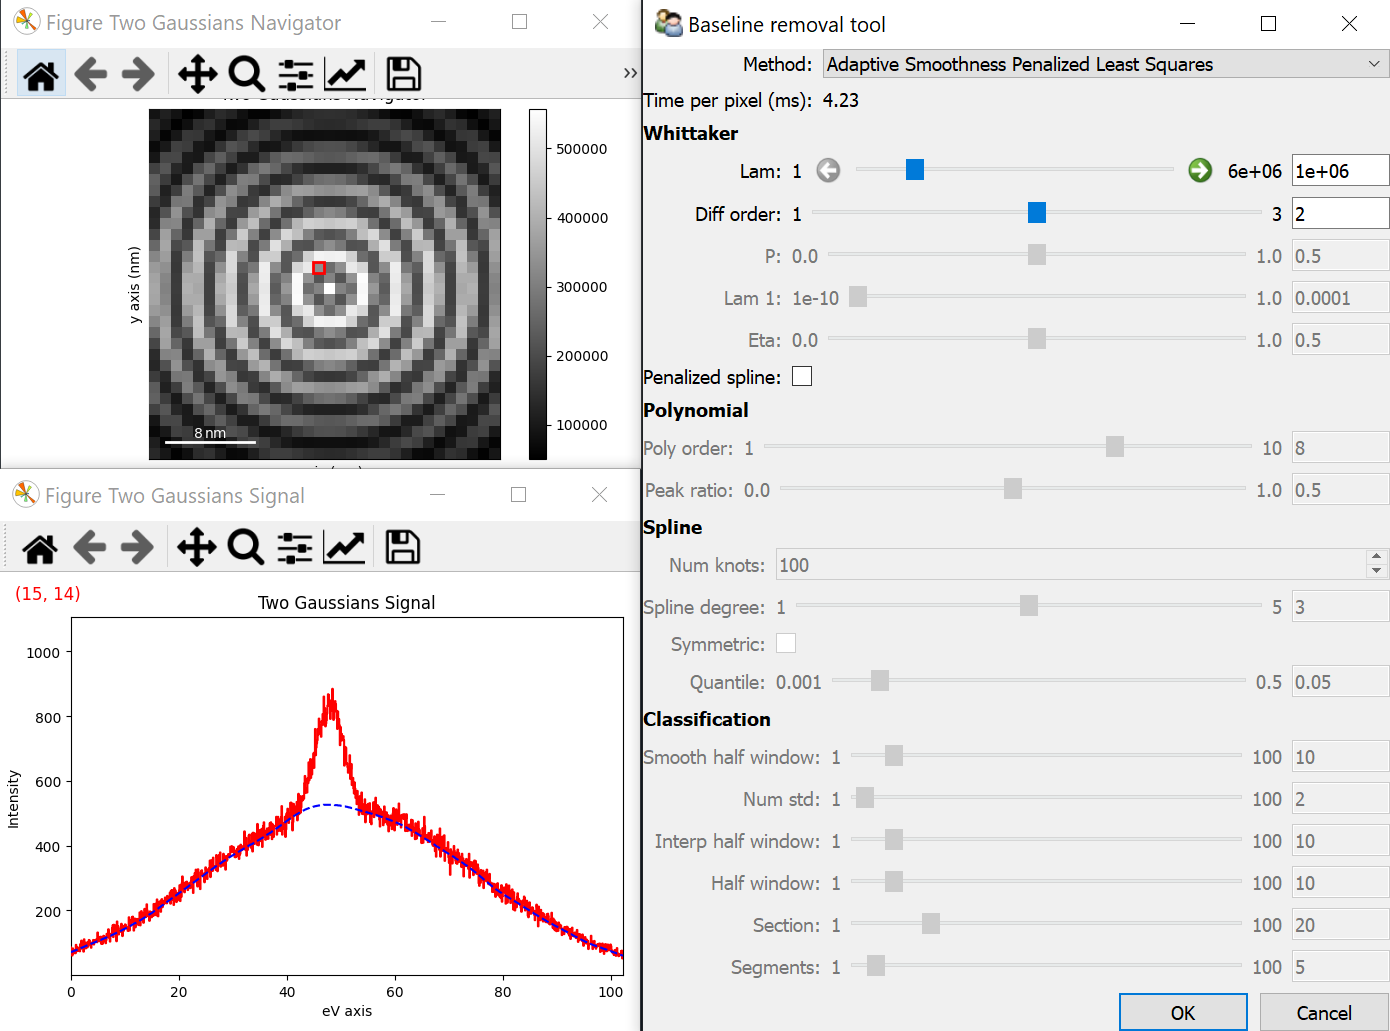Activate Zoom tool in Navigator toolbar

(246, 75)
